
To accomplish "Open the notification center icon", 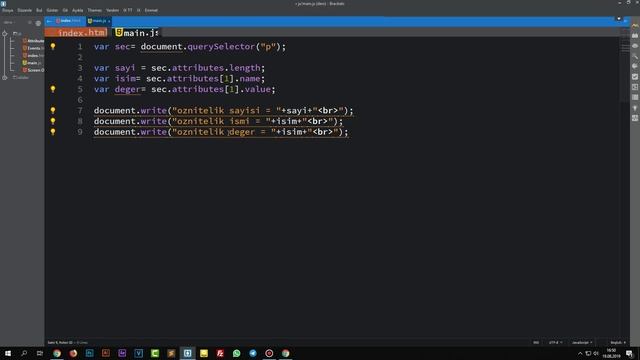I will coord(629,353).
